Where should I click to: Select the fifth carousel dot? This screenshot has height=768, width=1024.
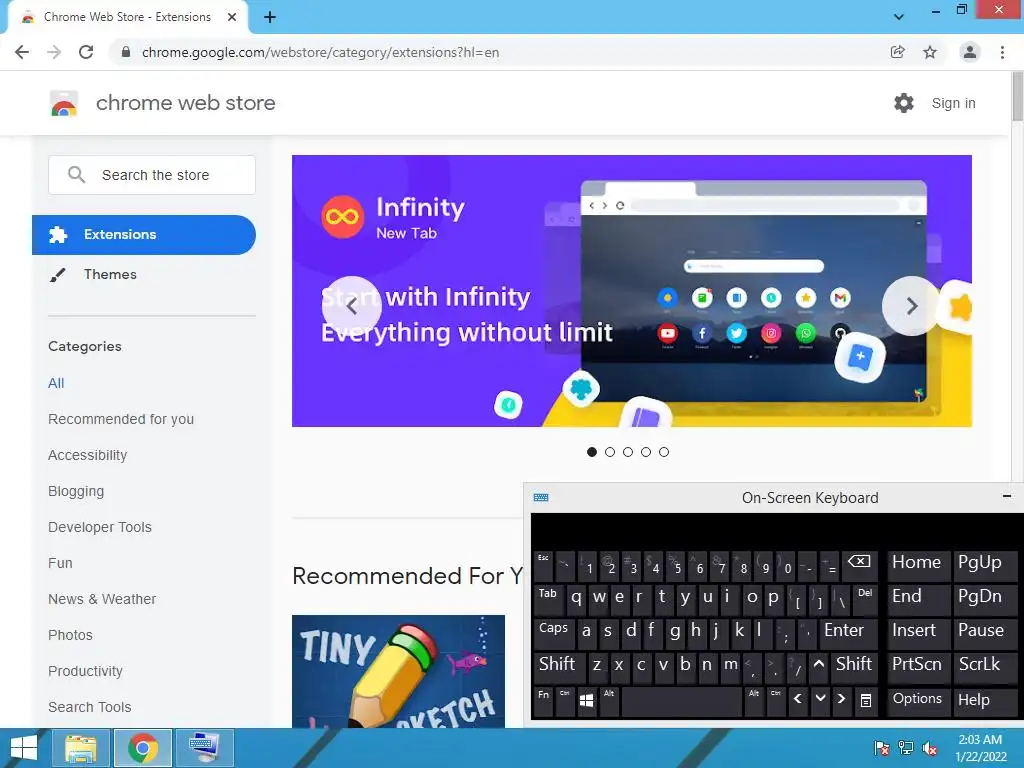coord(664,452)
